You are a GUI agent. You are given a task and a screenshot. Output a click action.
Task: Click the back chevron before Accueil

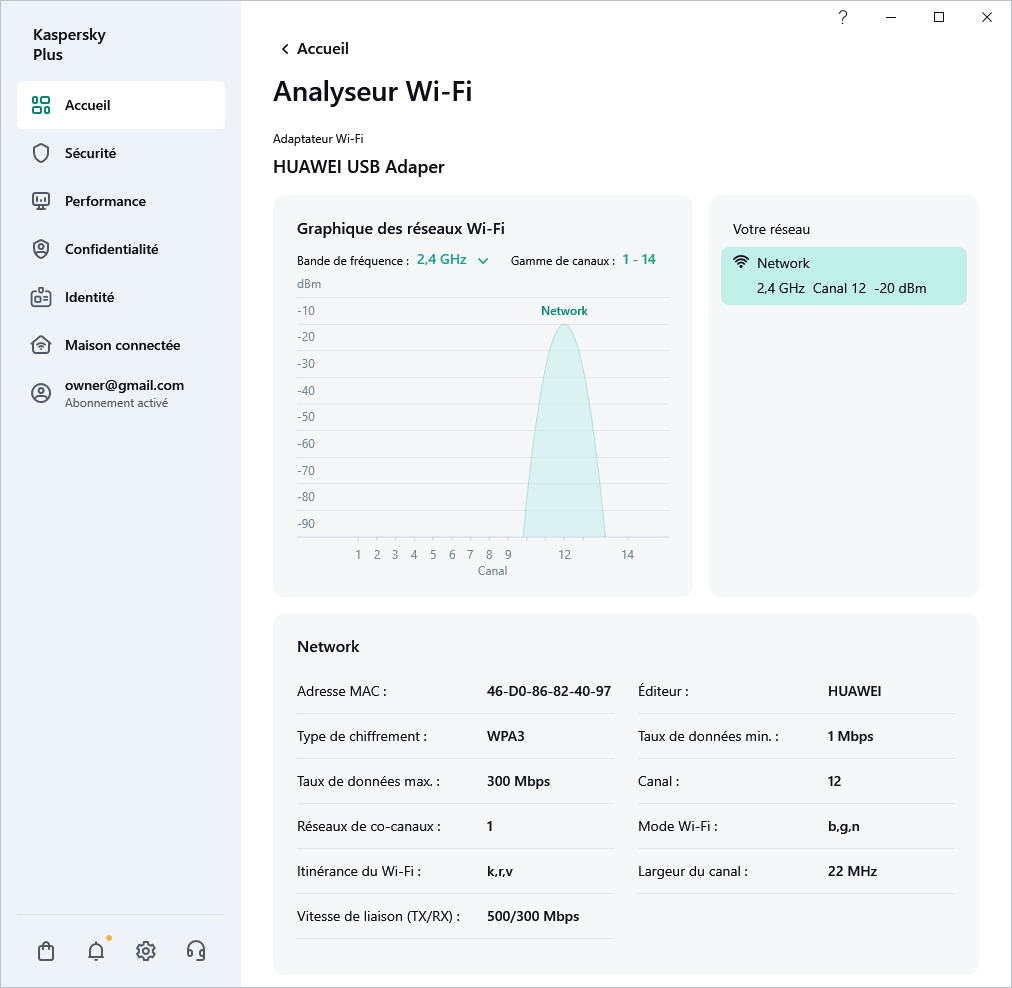point(285,49)
